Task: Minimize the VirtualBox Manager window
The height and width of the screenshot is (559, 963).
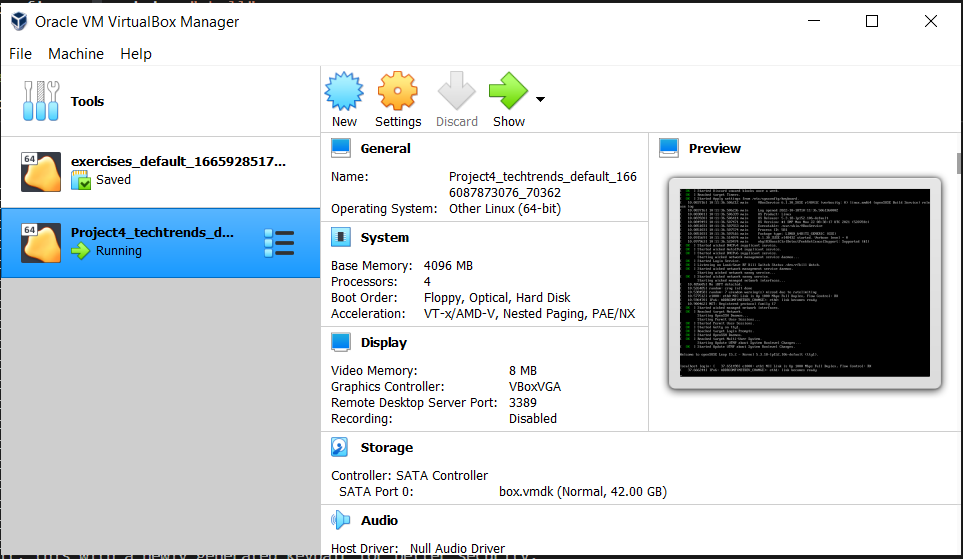Action: pos(814,22)
